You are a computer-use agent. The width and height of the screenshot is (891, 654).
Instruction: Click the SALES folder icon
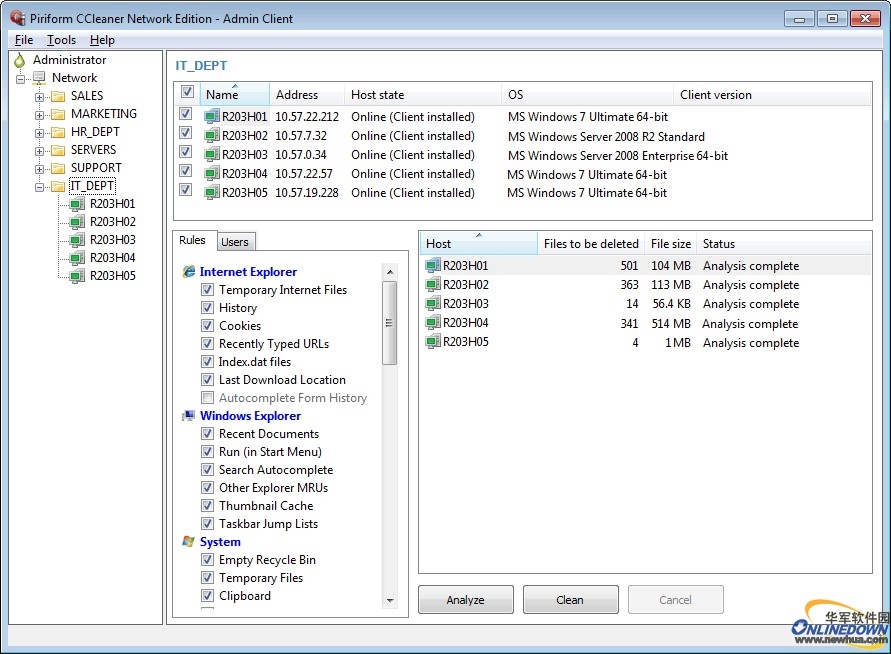pos(58,96)
